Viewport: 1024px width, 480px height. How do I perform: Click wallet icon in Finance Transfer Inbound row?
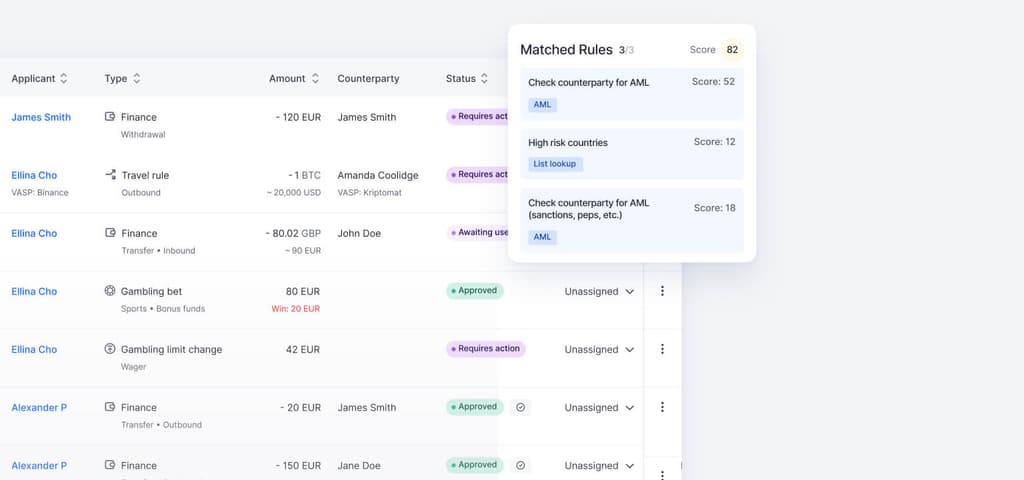pos(110,233)
